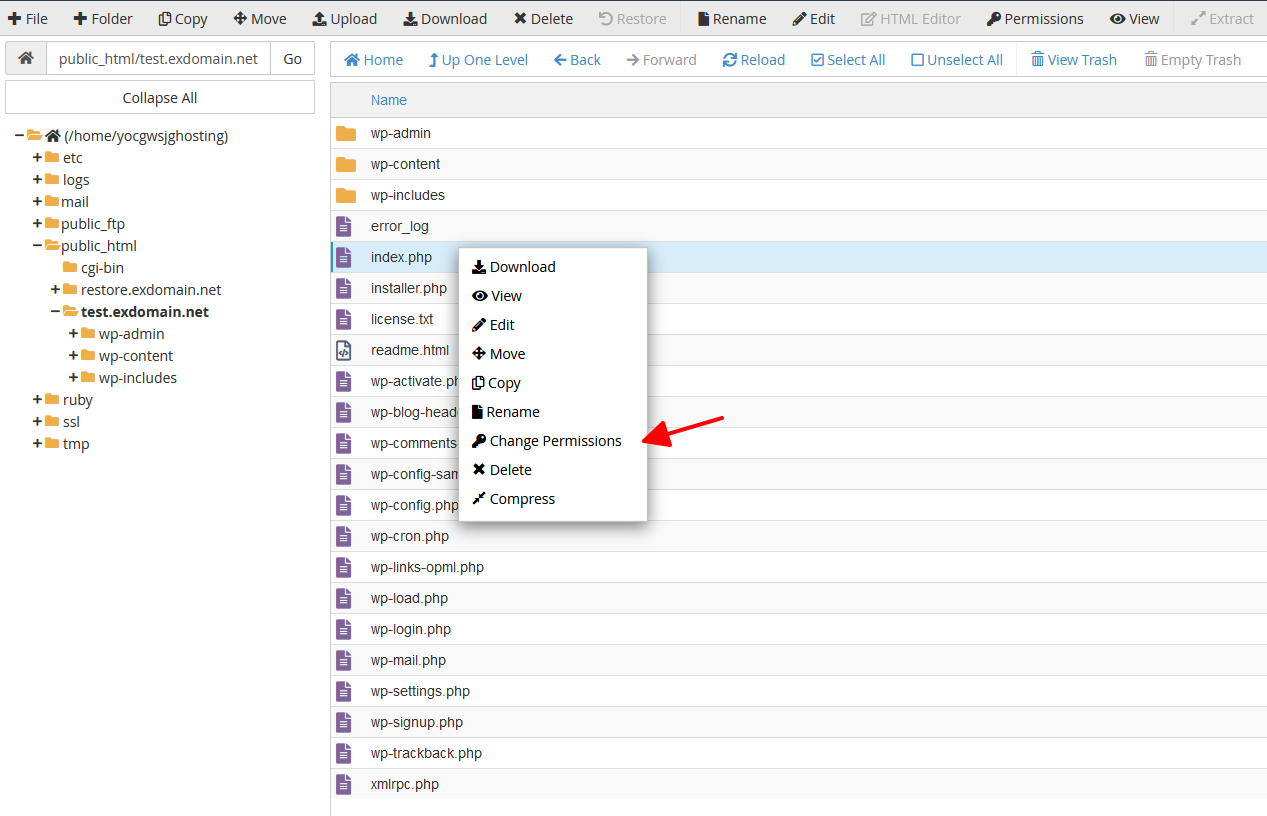Click the Move toolbar button
This screenshot has height=816, width=1267.
point(260,19)
